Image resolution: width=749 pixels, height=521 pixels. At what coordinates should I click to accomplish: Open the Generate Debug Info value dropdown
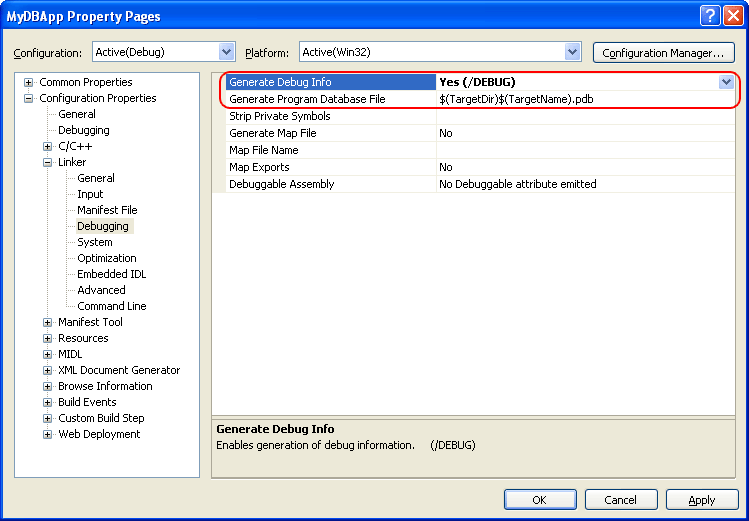[x=726, y=82]
